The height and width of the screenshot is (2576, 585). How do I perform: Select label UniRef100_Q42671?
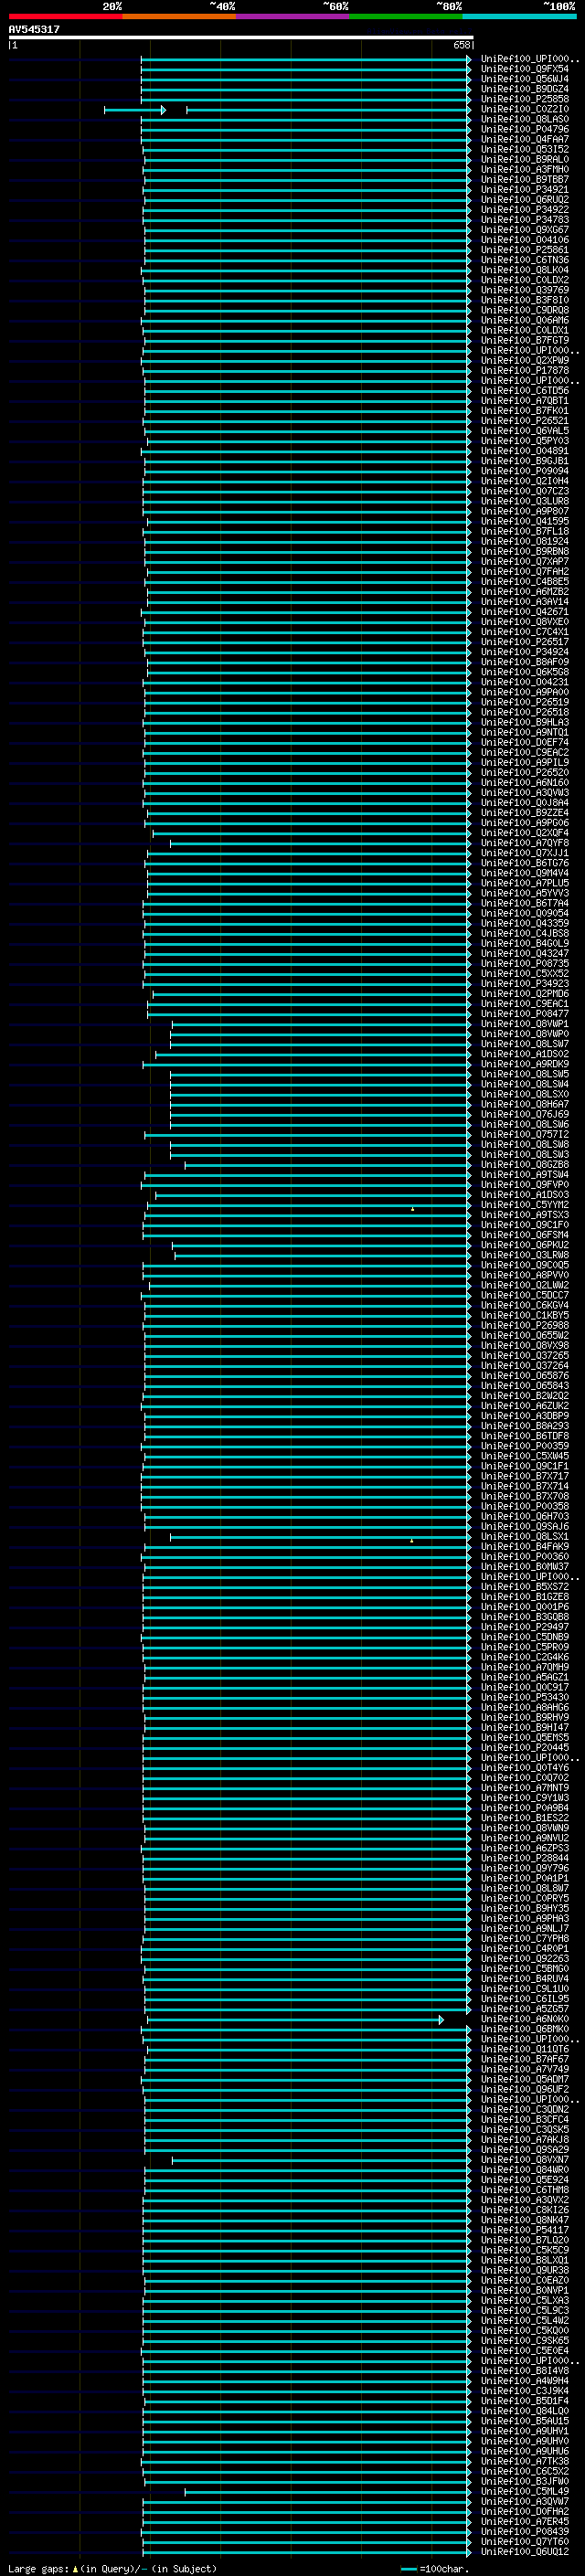[524, 612]
